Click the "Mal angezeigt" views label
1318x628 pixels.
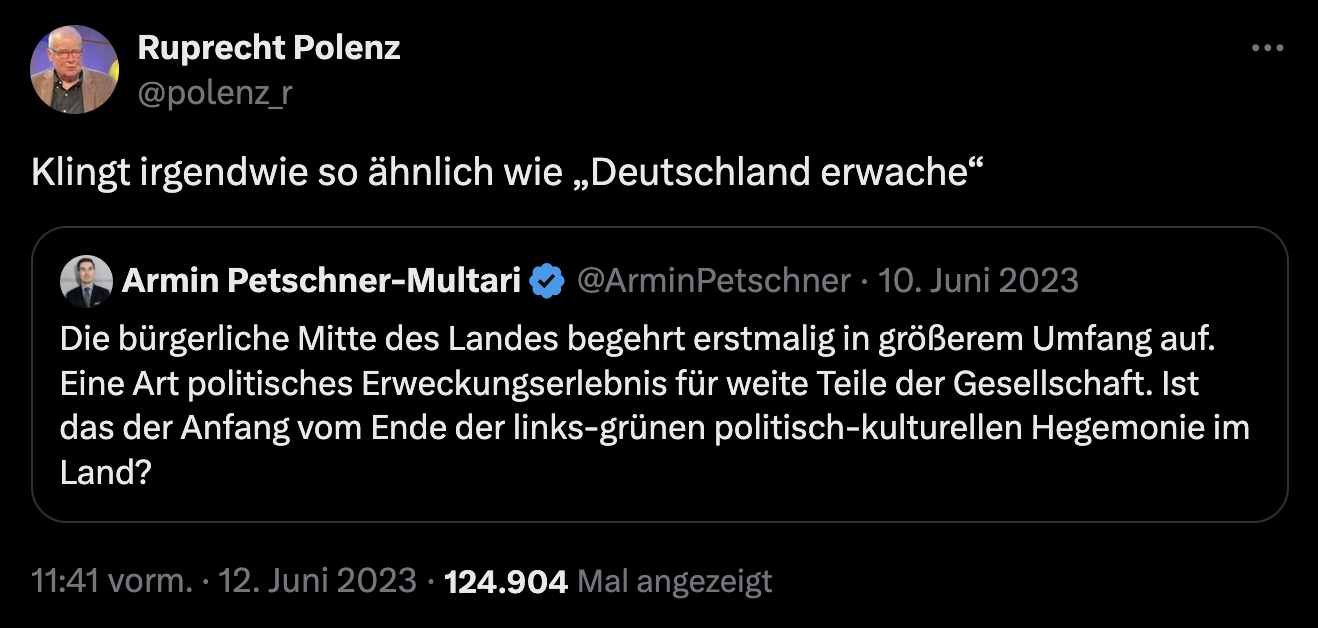pos(675,581)
